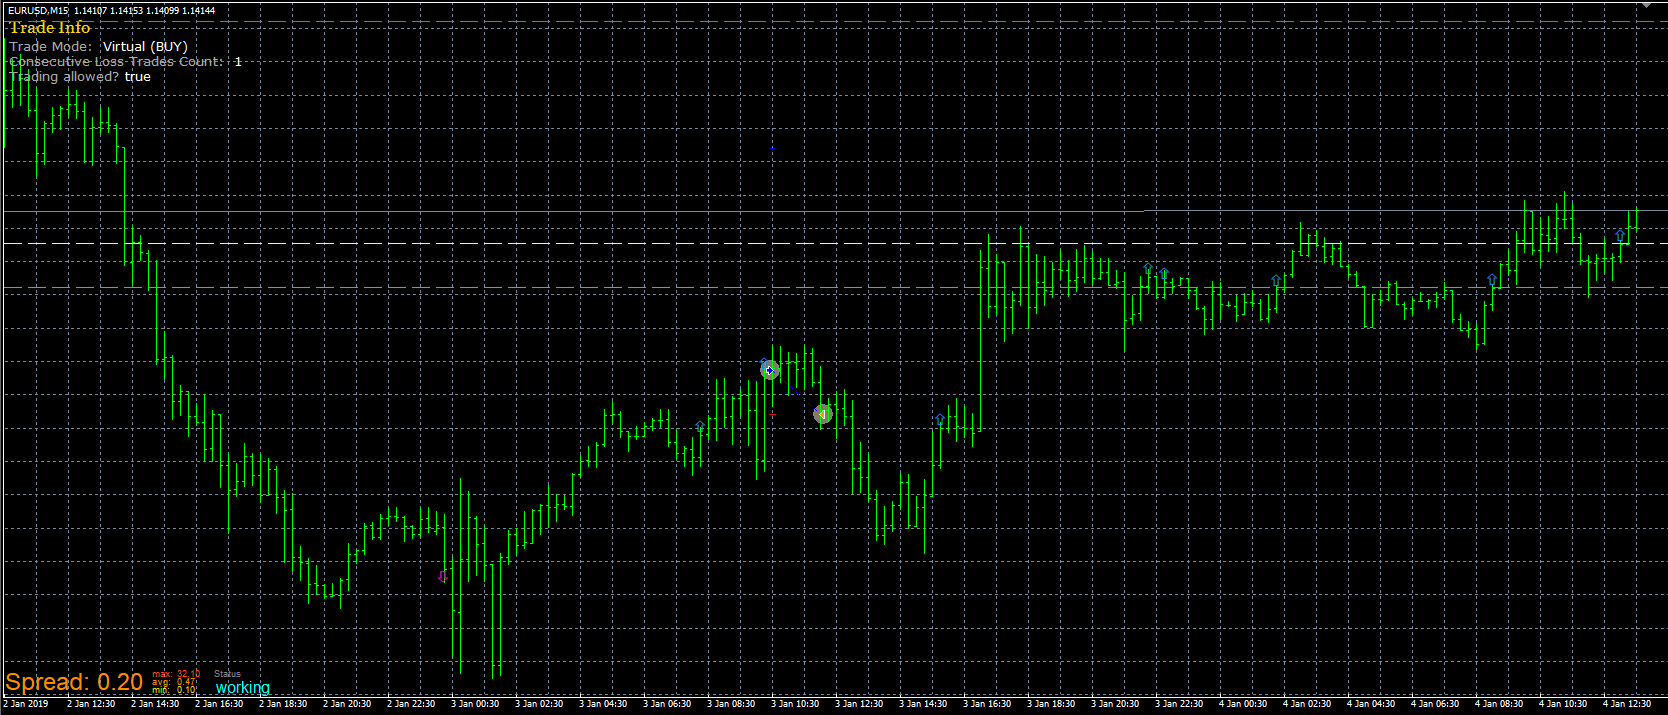Screen dimensions: 1668x715
Task: Click '3 Jan 10:30' on time axis
Action: tap(795, 704)
